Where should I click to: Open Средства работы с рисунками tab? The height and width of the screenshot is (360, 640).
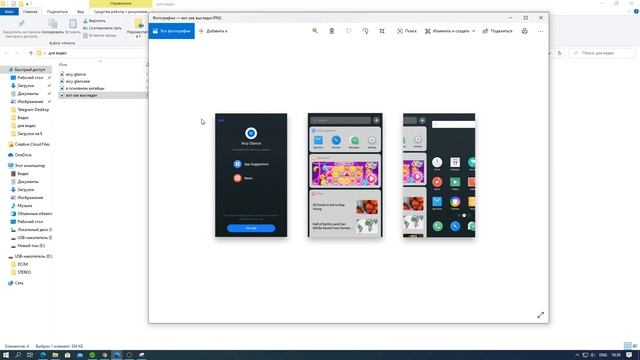(x=120, y=12)
